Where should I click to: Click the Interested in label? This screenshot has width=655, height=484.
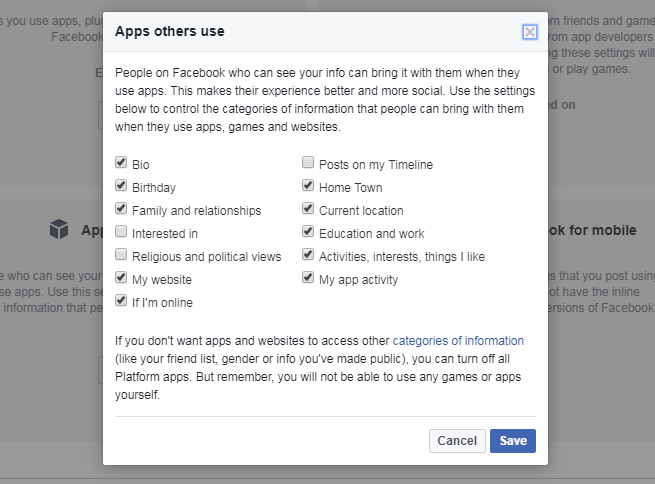[x=165, y=233]
